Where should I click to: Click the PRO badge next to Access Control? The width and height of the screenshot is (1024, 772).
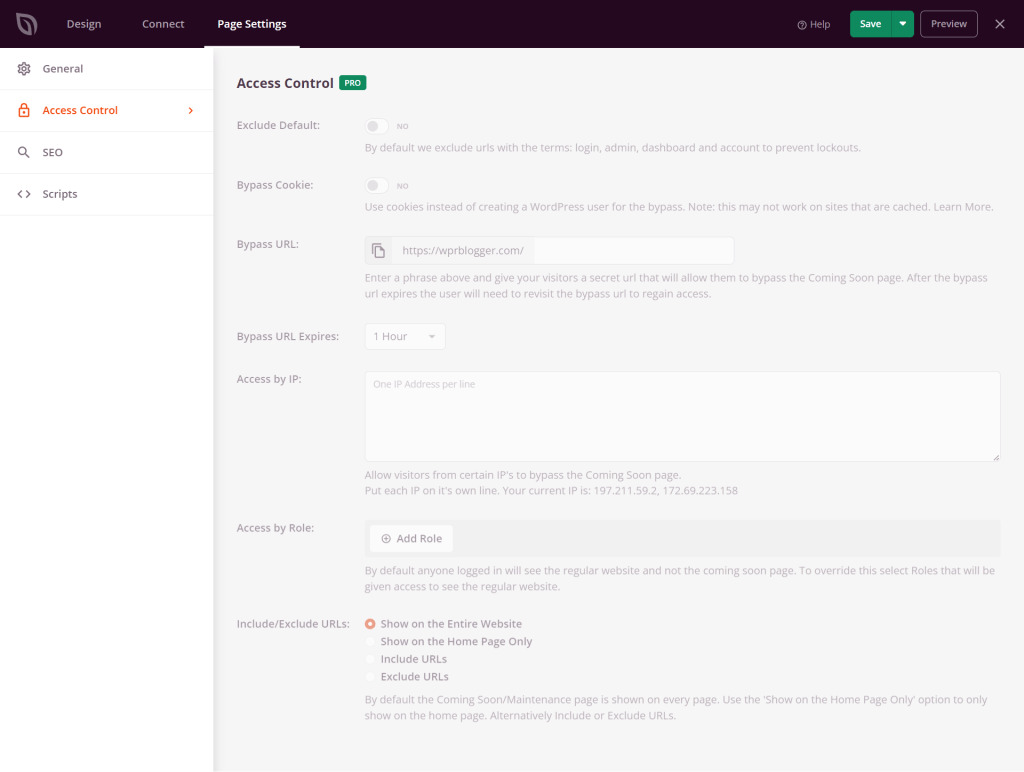[x=353, y=83]
